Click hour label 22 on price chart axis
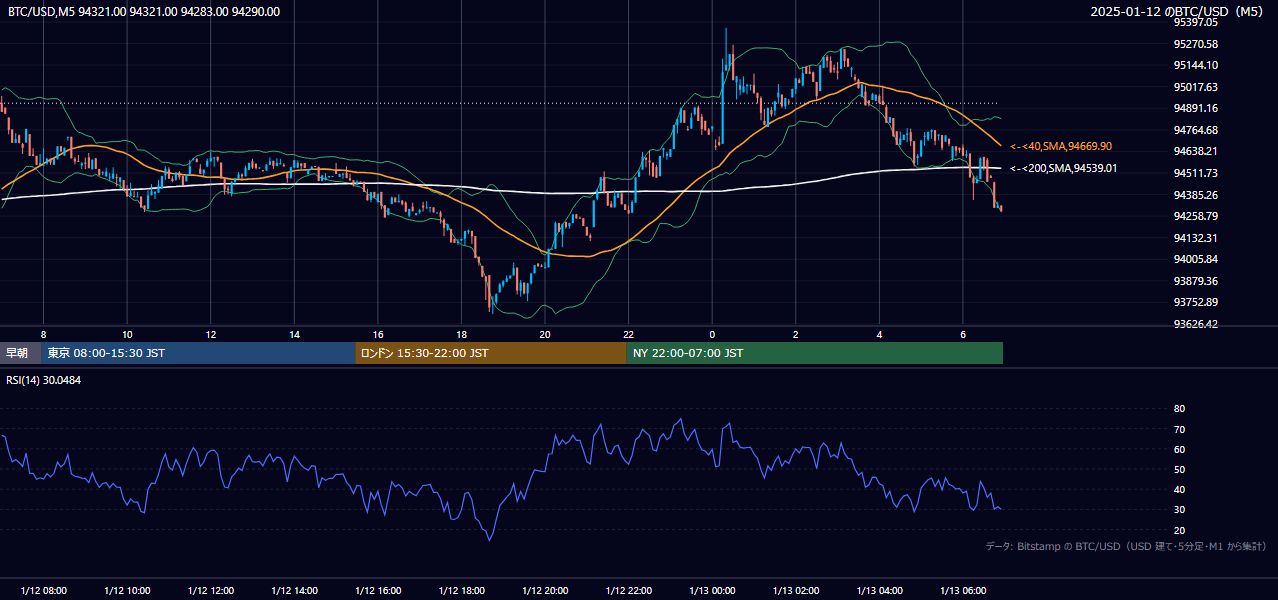 point(628,334)
